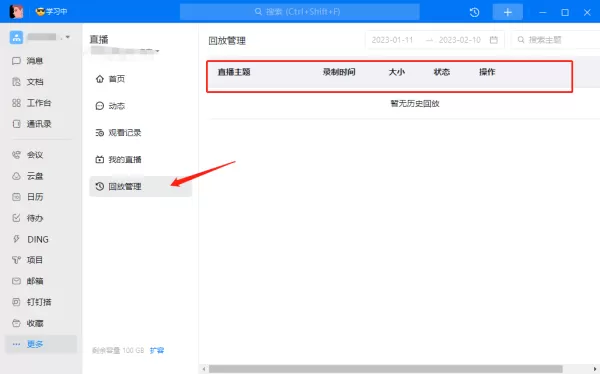The width and height of the screenshot is (600, 374).
Task: Select 回放管理 in live menu
Action: point(140,186)
